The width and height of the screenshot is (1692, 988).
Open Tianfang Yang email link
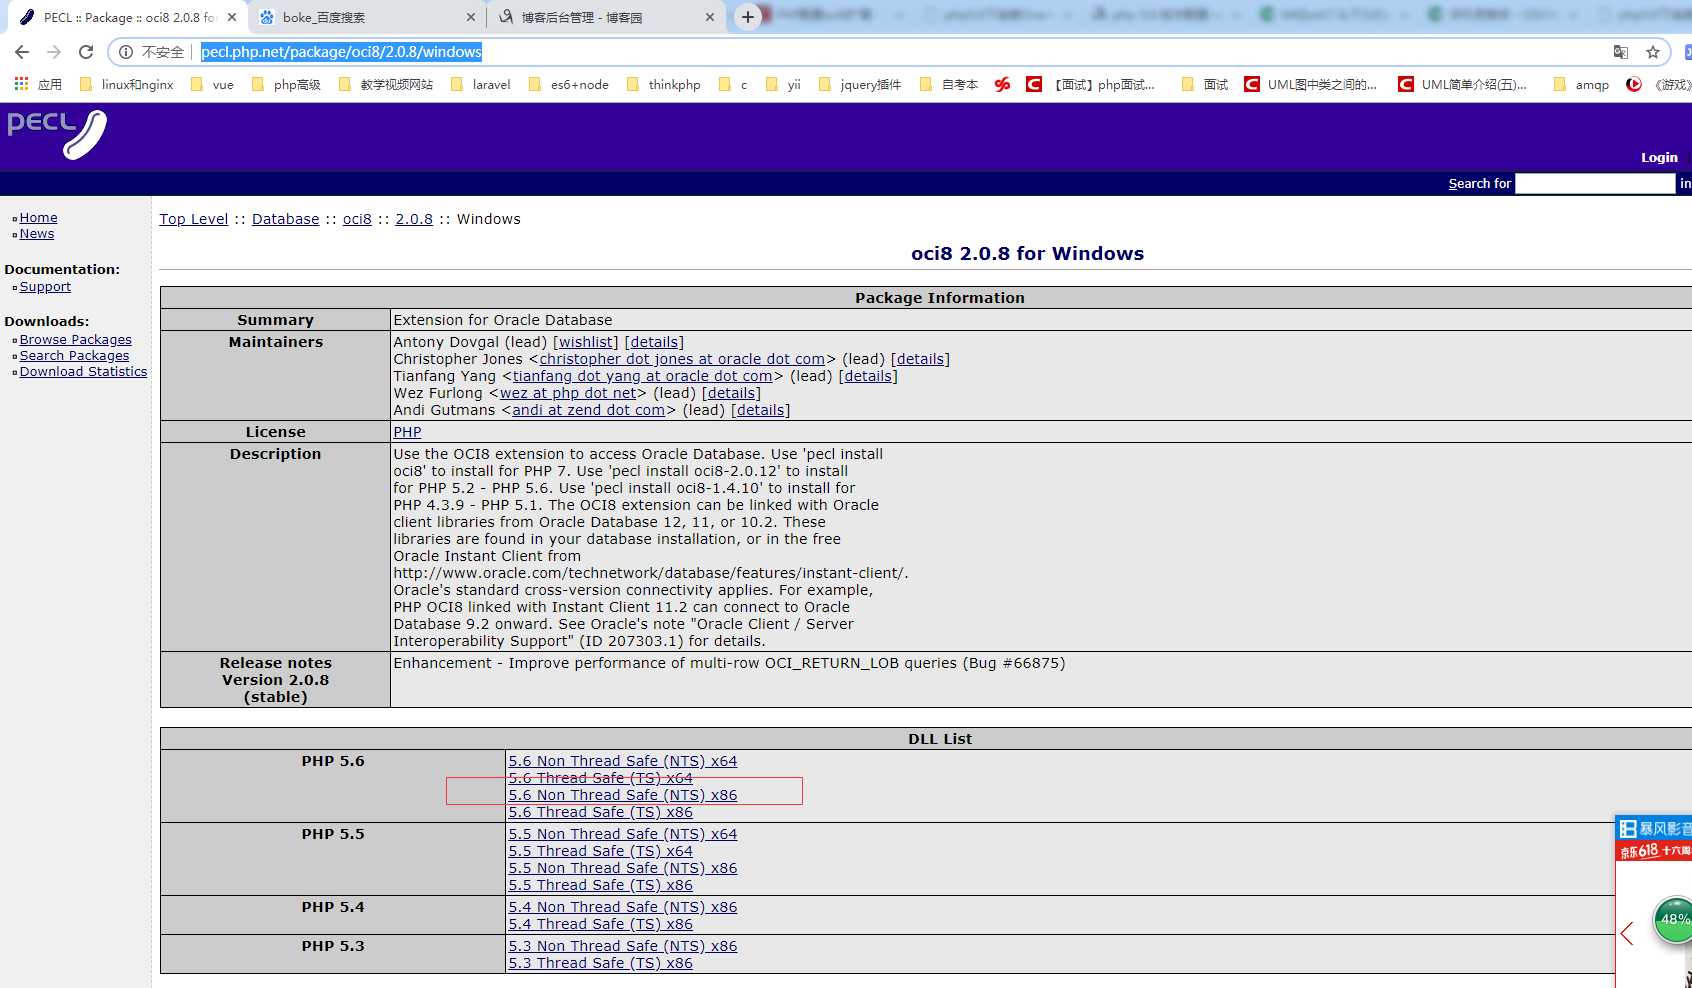643,376
